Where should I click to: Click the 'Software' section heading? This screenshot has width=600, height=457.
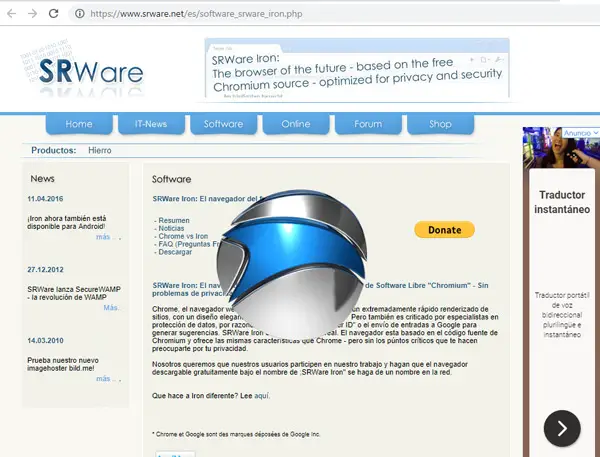(x=171, y=179)
